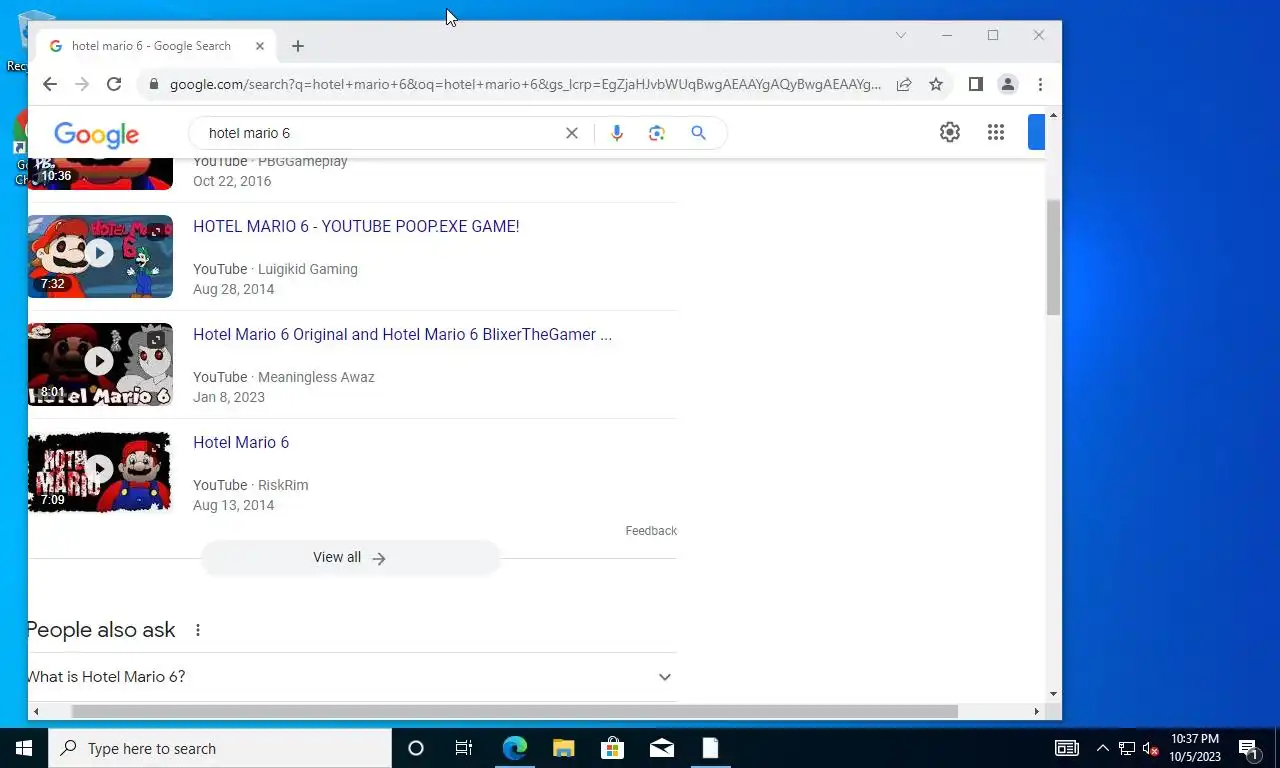
Task: Open File Explorer from taskbar
Action: (x=564, y=748)
